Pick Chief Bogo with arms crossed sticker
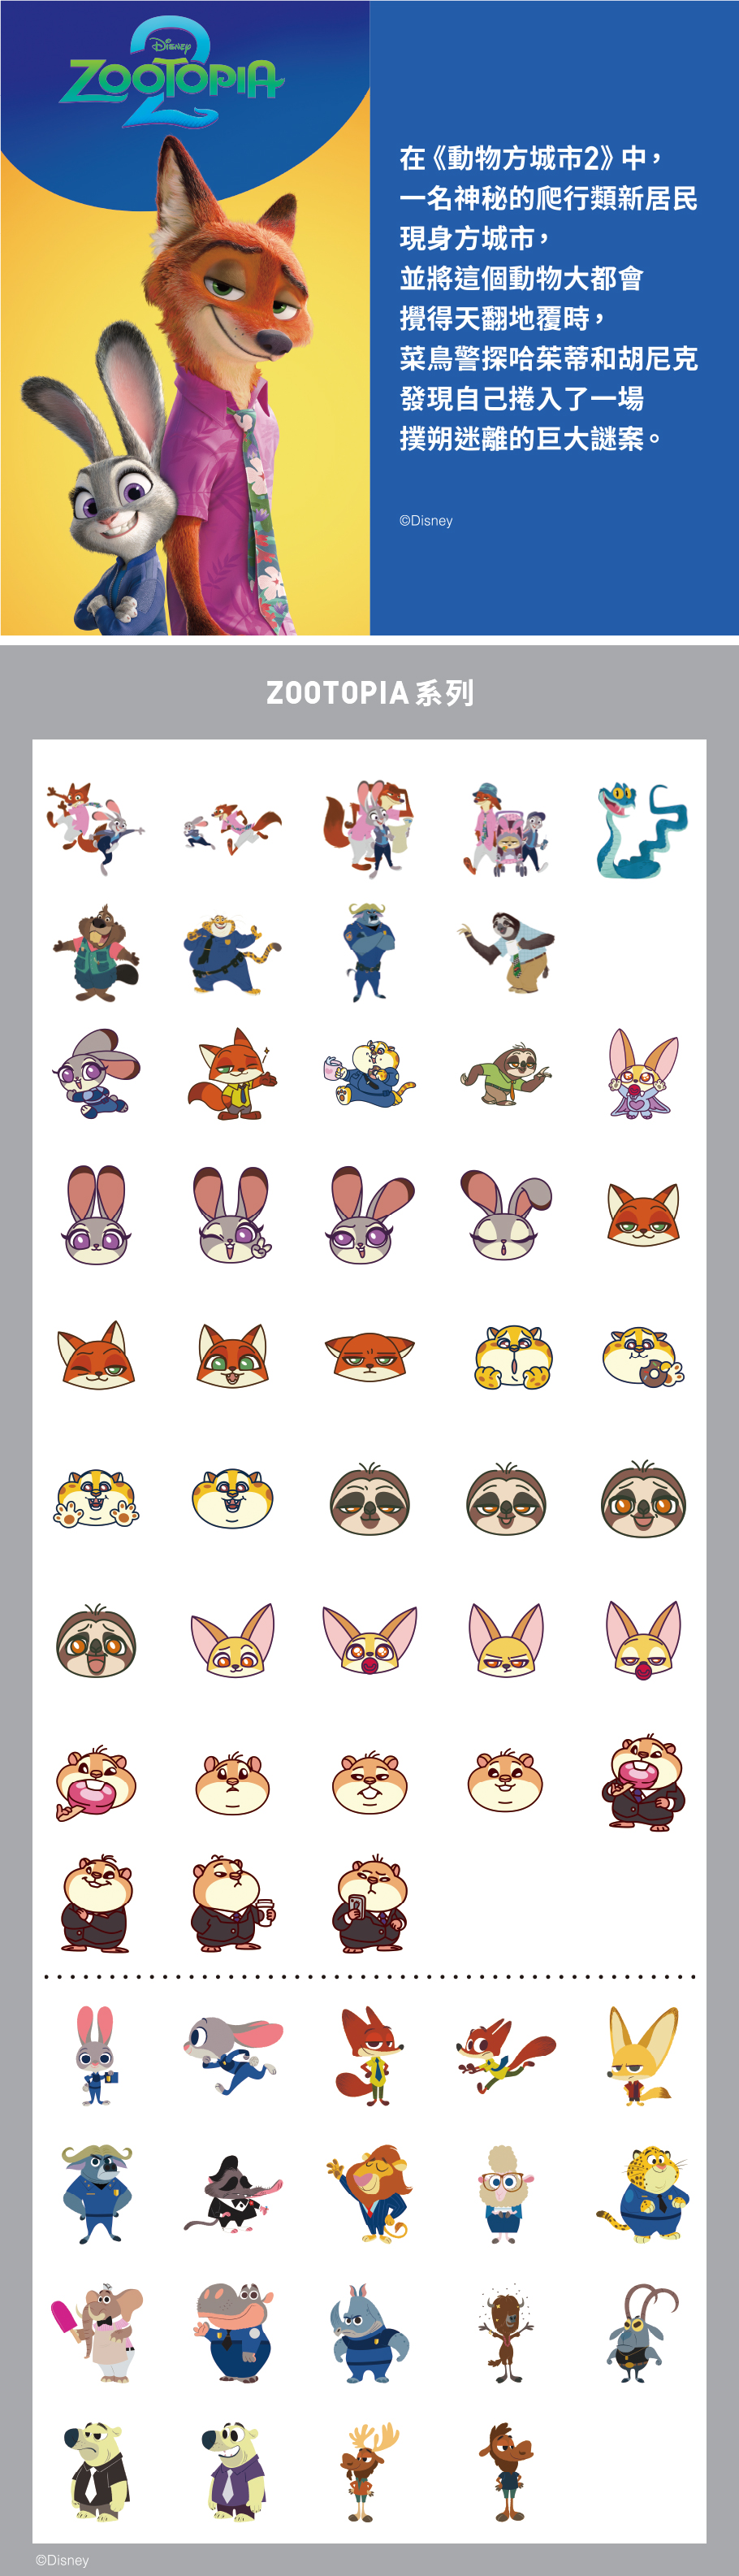 pos(369,952)
